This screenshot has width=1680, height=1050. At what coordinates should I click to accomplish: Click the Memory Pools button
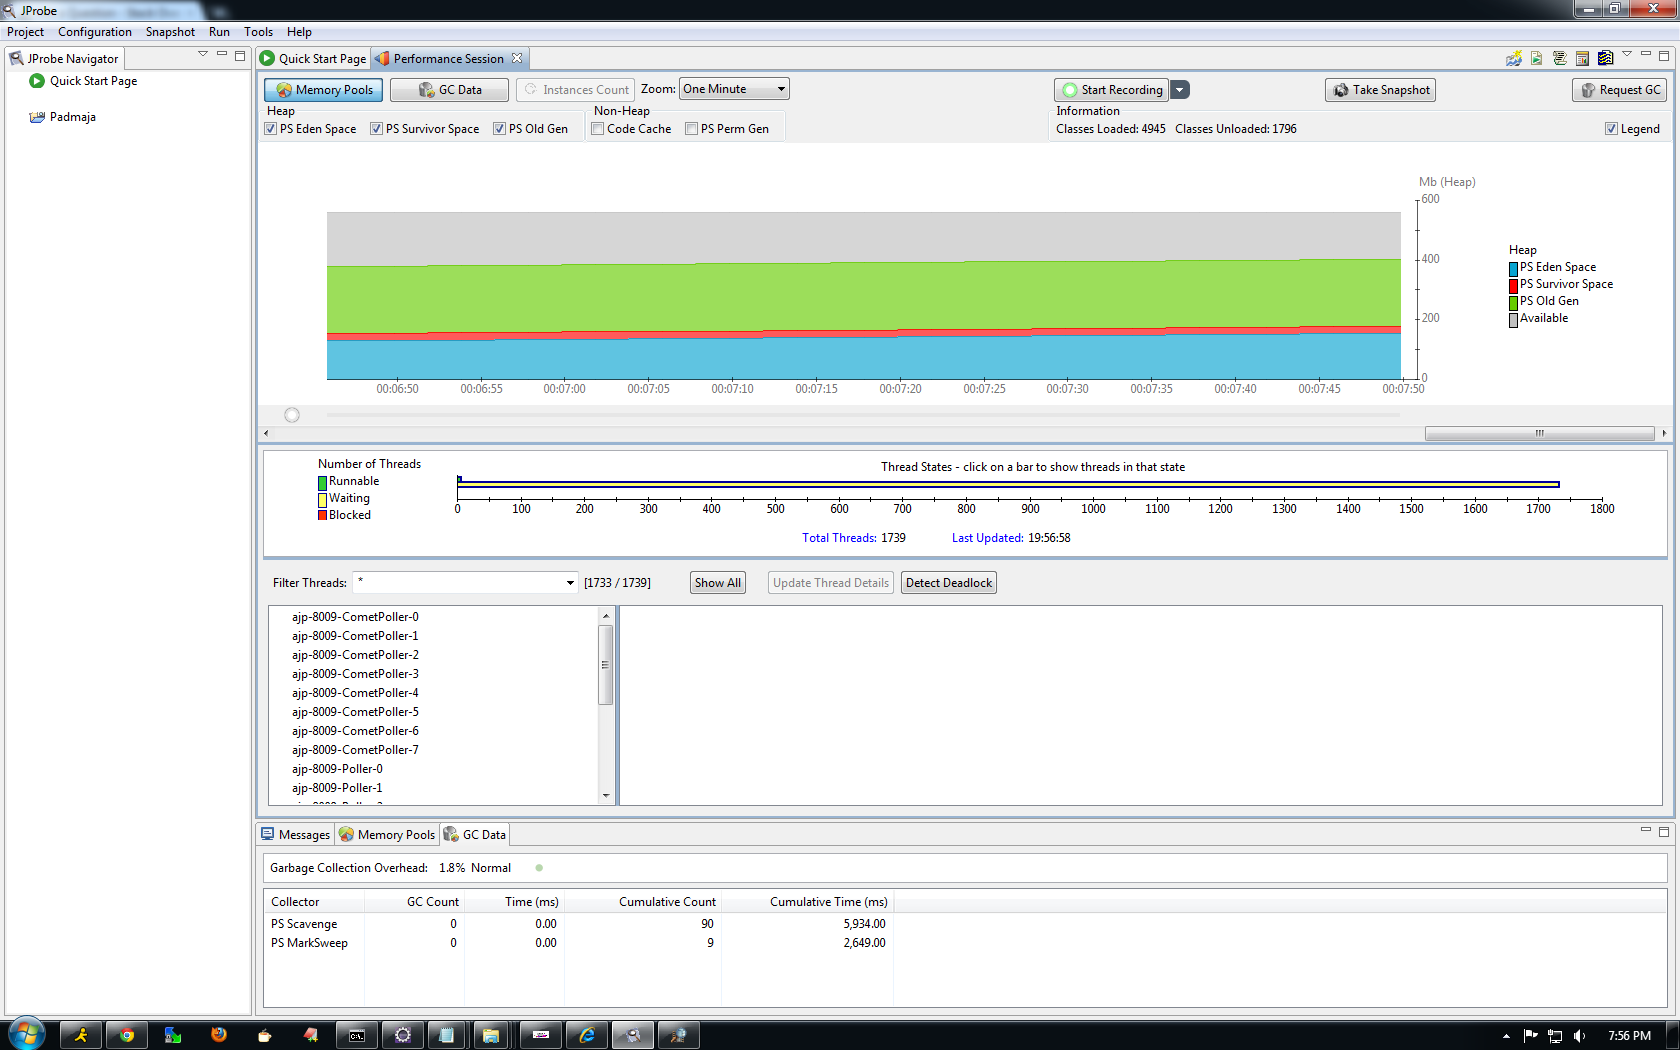click(324, 90)
